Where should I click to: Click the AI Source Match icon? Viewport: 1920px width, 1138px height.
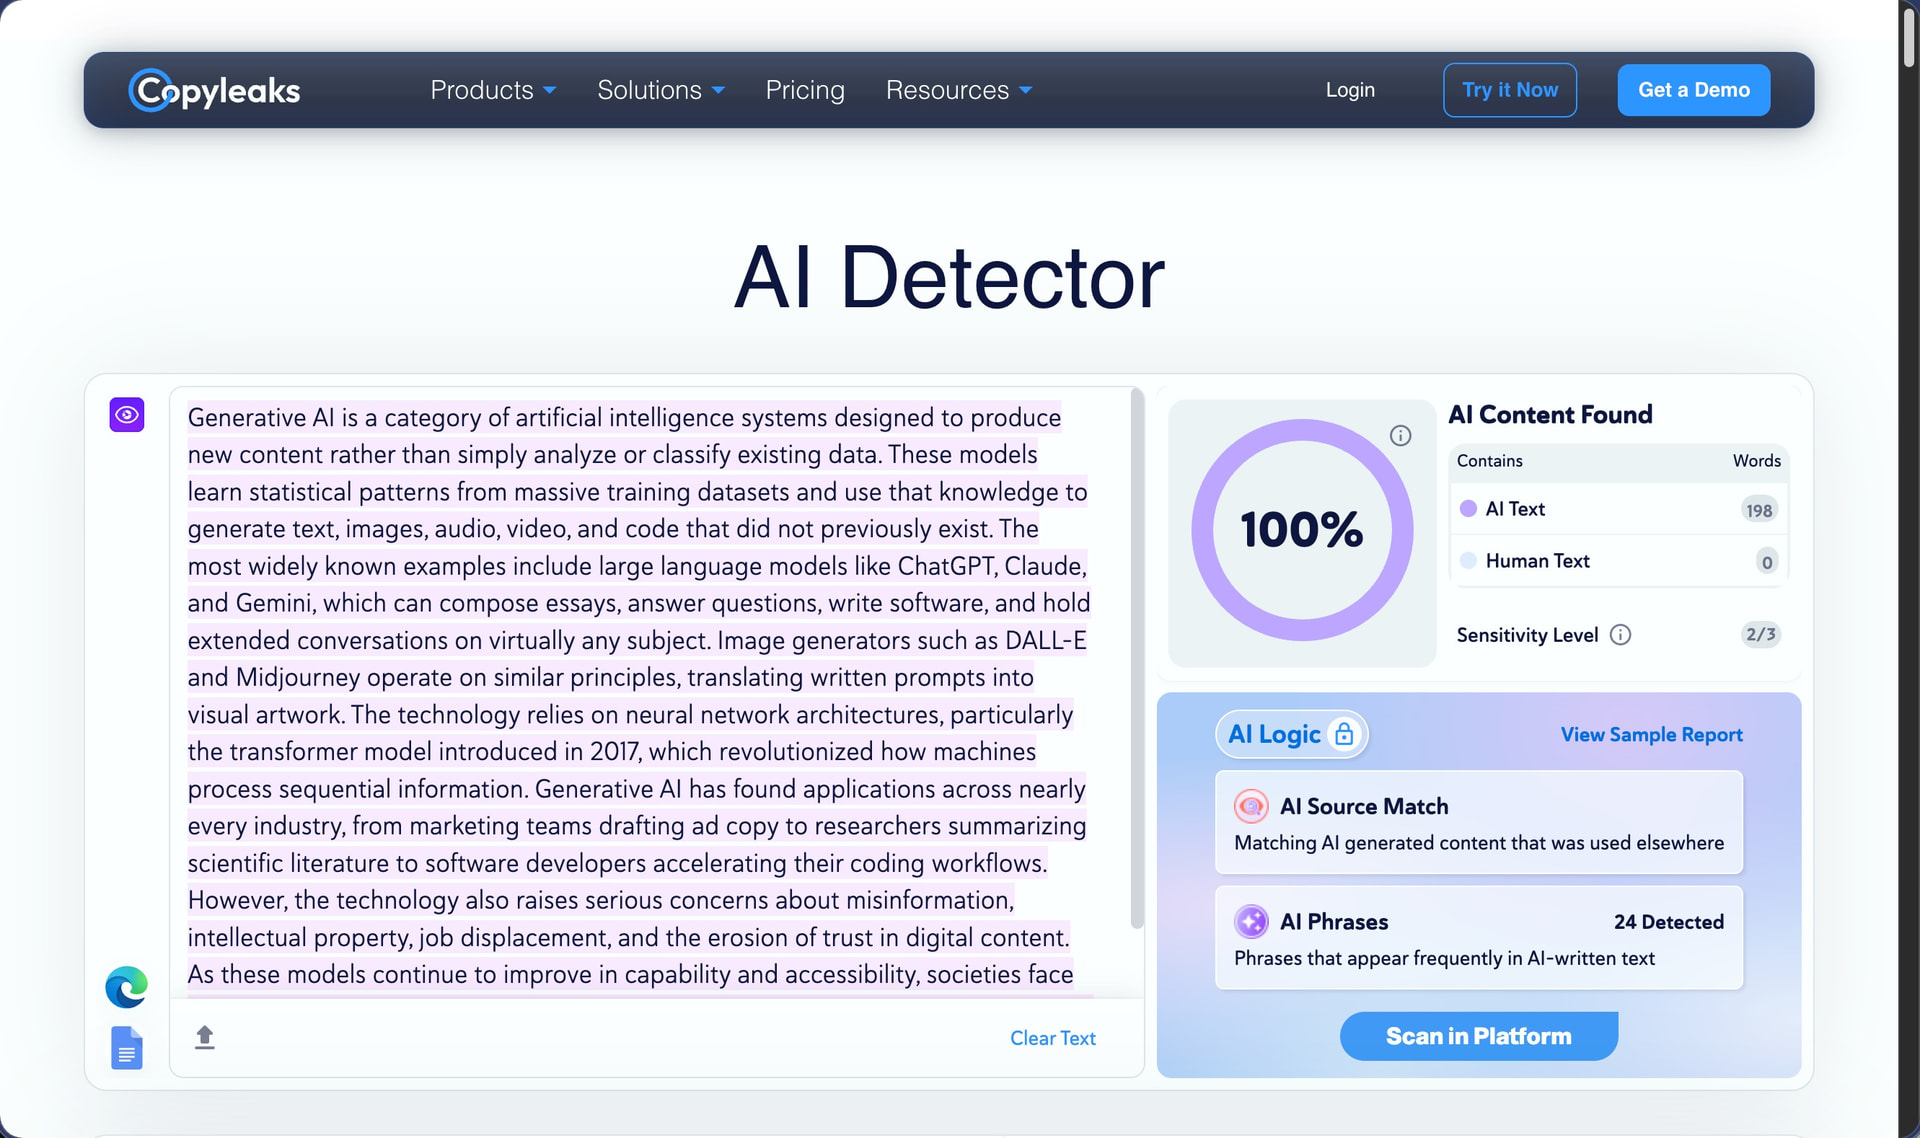coord(1251,806)
